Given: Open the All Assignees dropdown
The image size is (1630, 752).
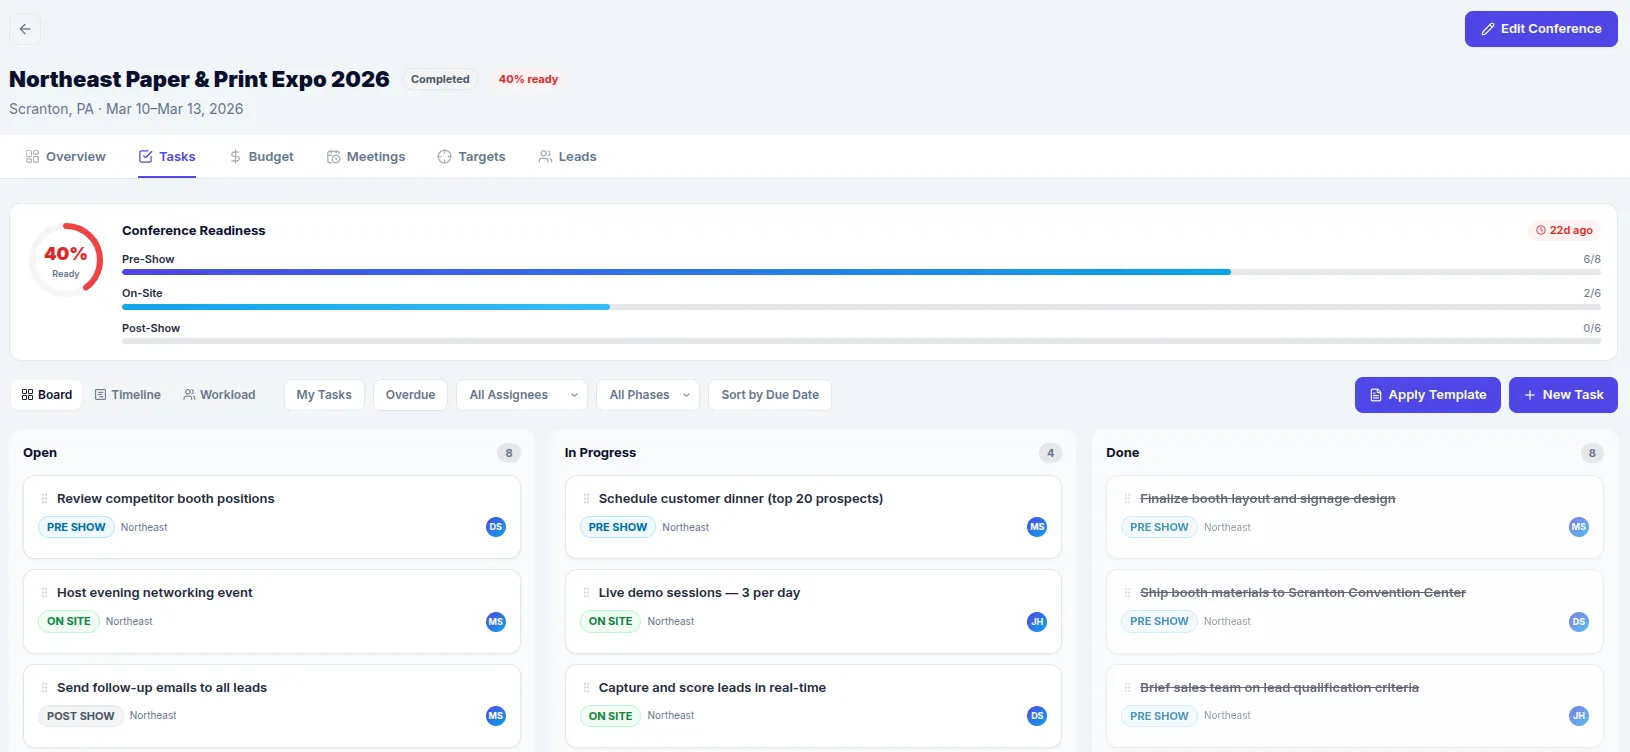Looking at the screenshot, I should pyautogui.click(x=522, y=395).
